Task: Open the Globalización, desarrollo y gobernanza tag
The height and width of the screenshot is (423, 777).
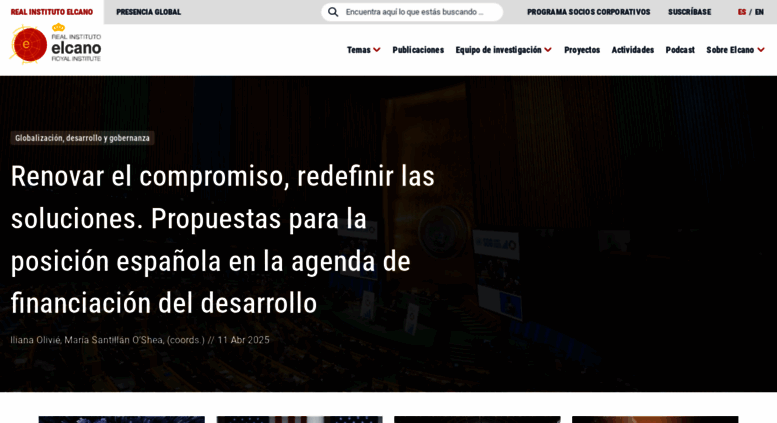Action: [x=82, y=138]
